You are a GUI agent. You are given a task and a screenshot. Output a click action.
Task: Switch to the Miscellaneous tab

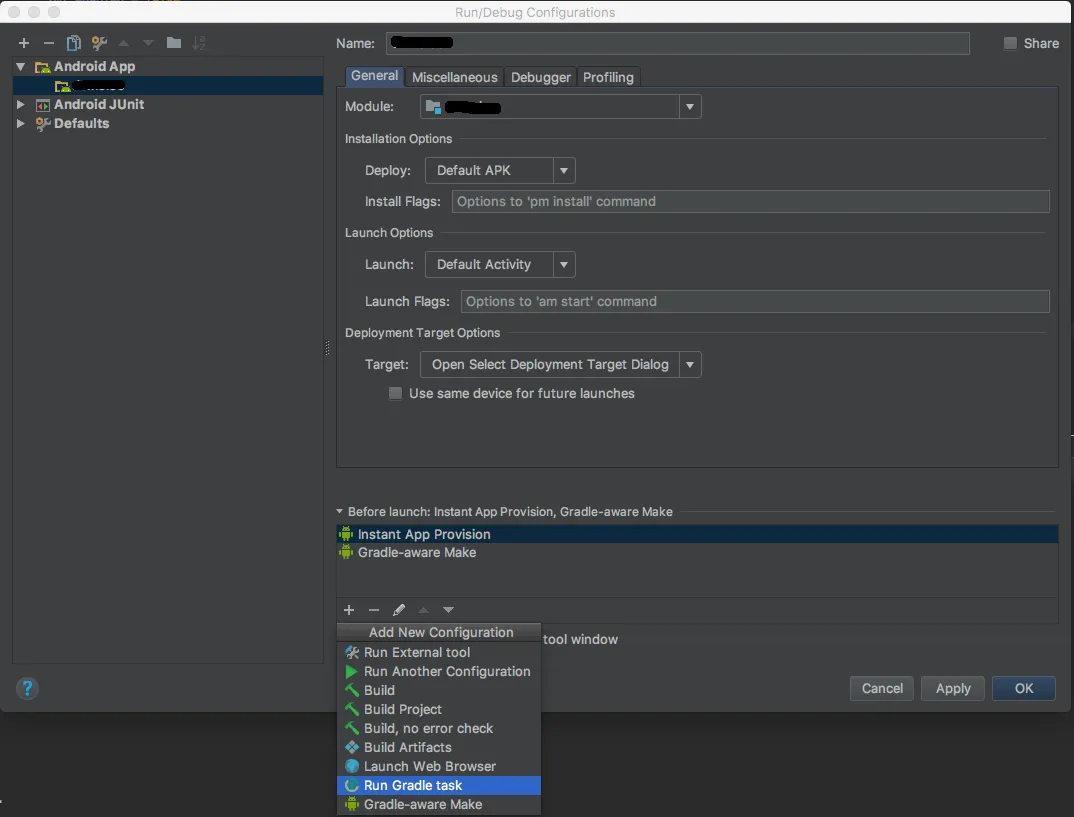click(x=455, y=77)
